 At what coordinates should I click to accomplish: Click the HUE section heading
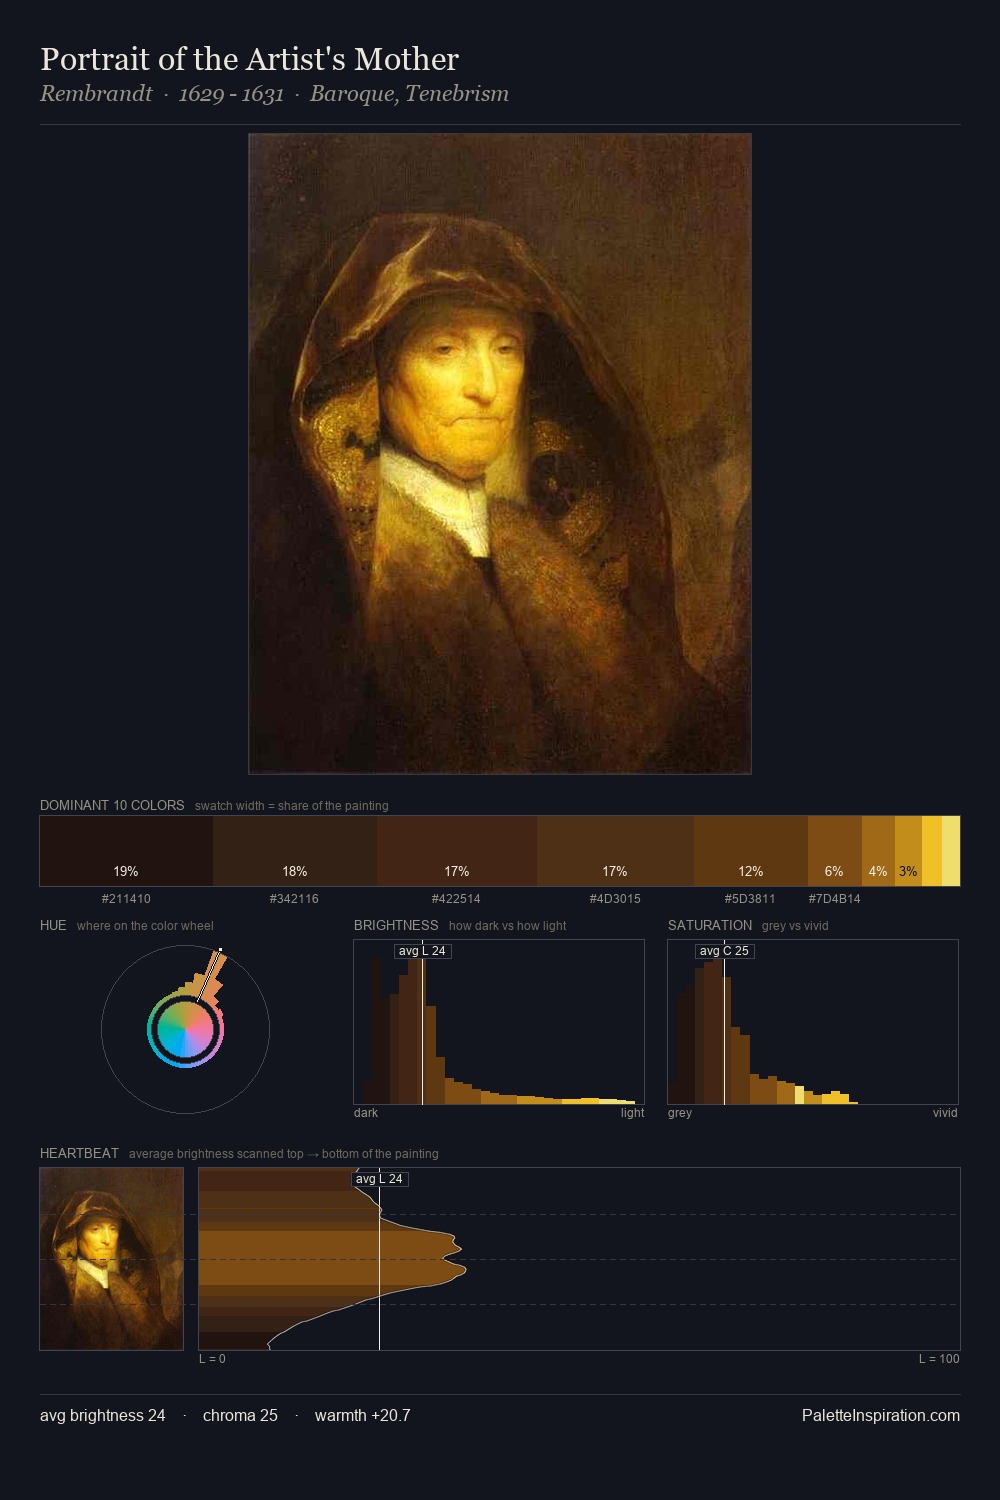tap(53, 925)
